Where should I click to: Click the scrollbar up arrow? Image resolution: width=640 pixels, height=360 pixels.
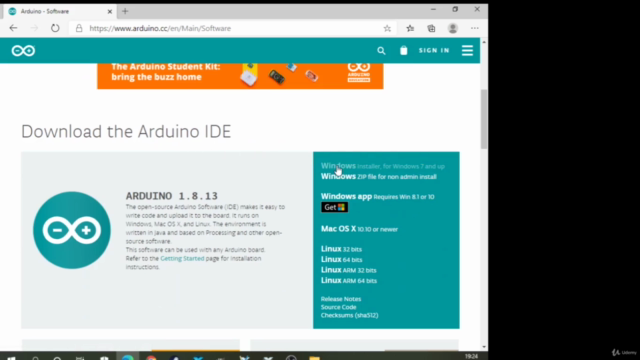point(484,42)
